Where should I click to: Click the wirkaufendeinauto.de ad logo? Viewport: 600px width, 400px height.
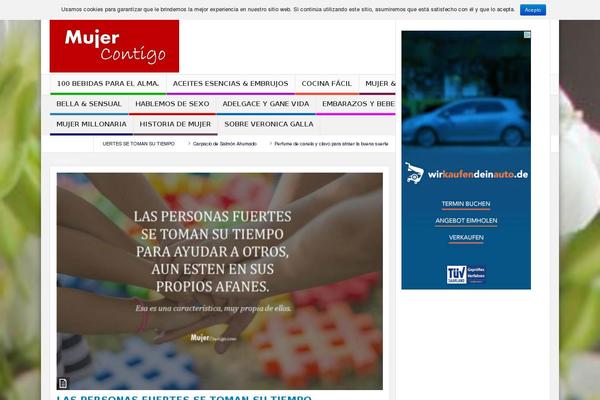coord(466,173)
